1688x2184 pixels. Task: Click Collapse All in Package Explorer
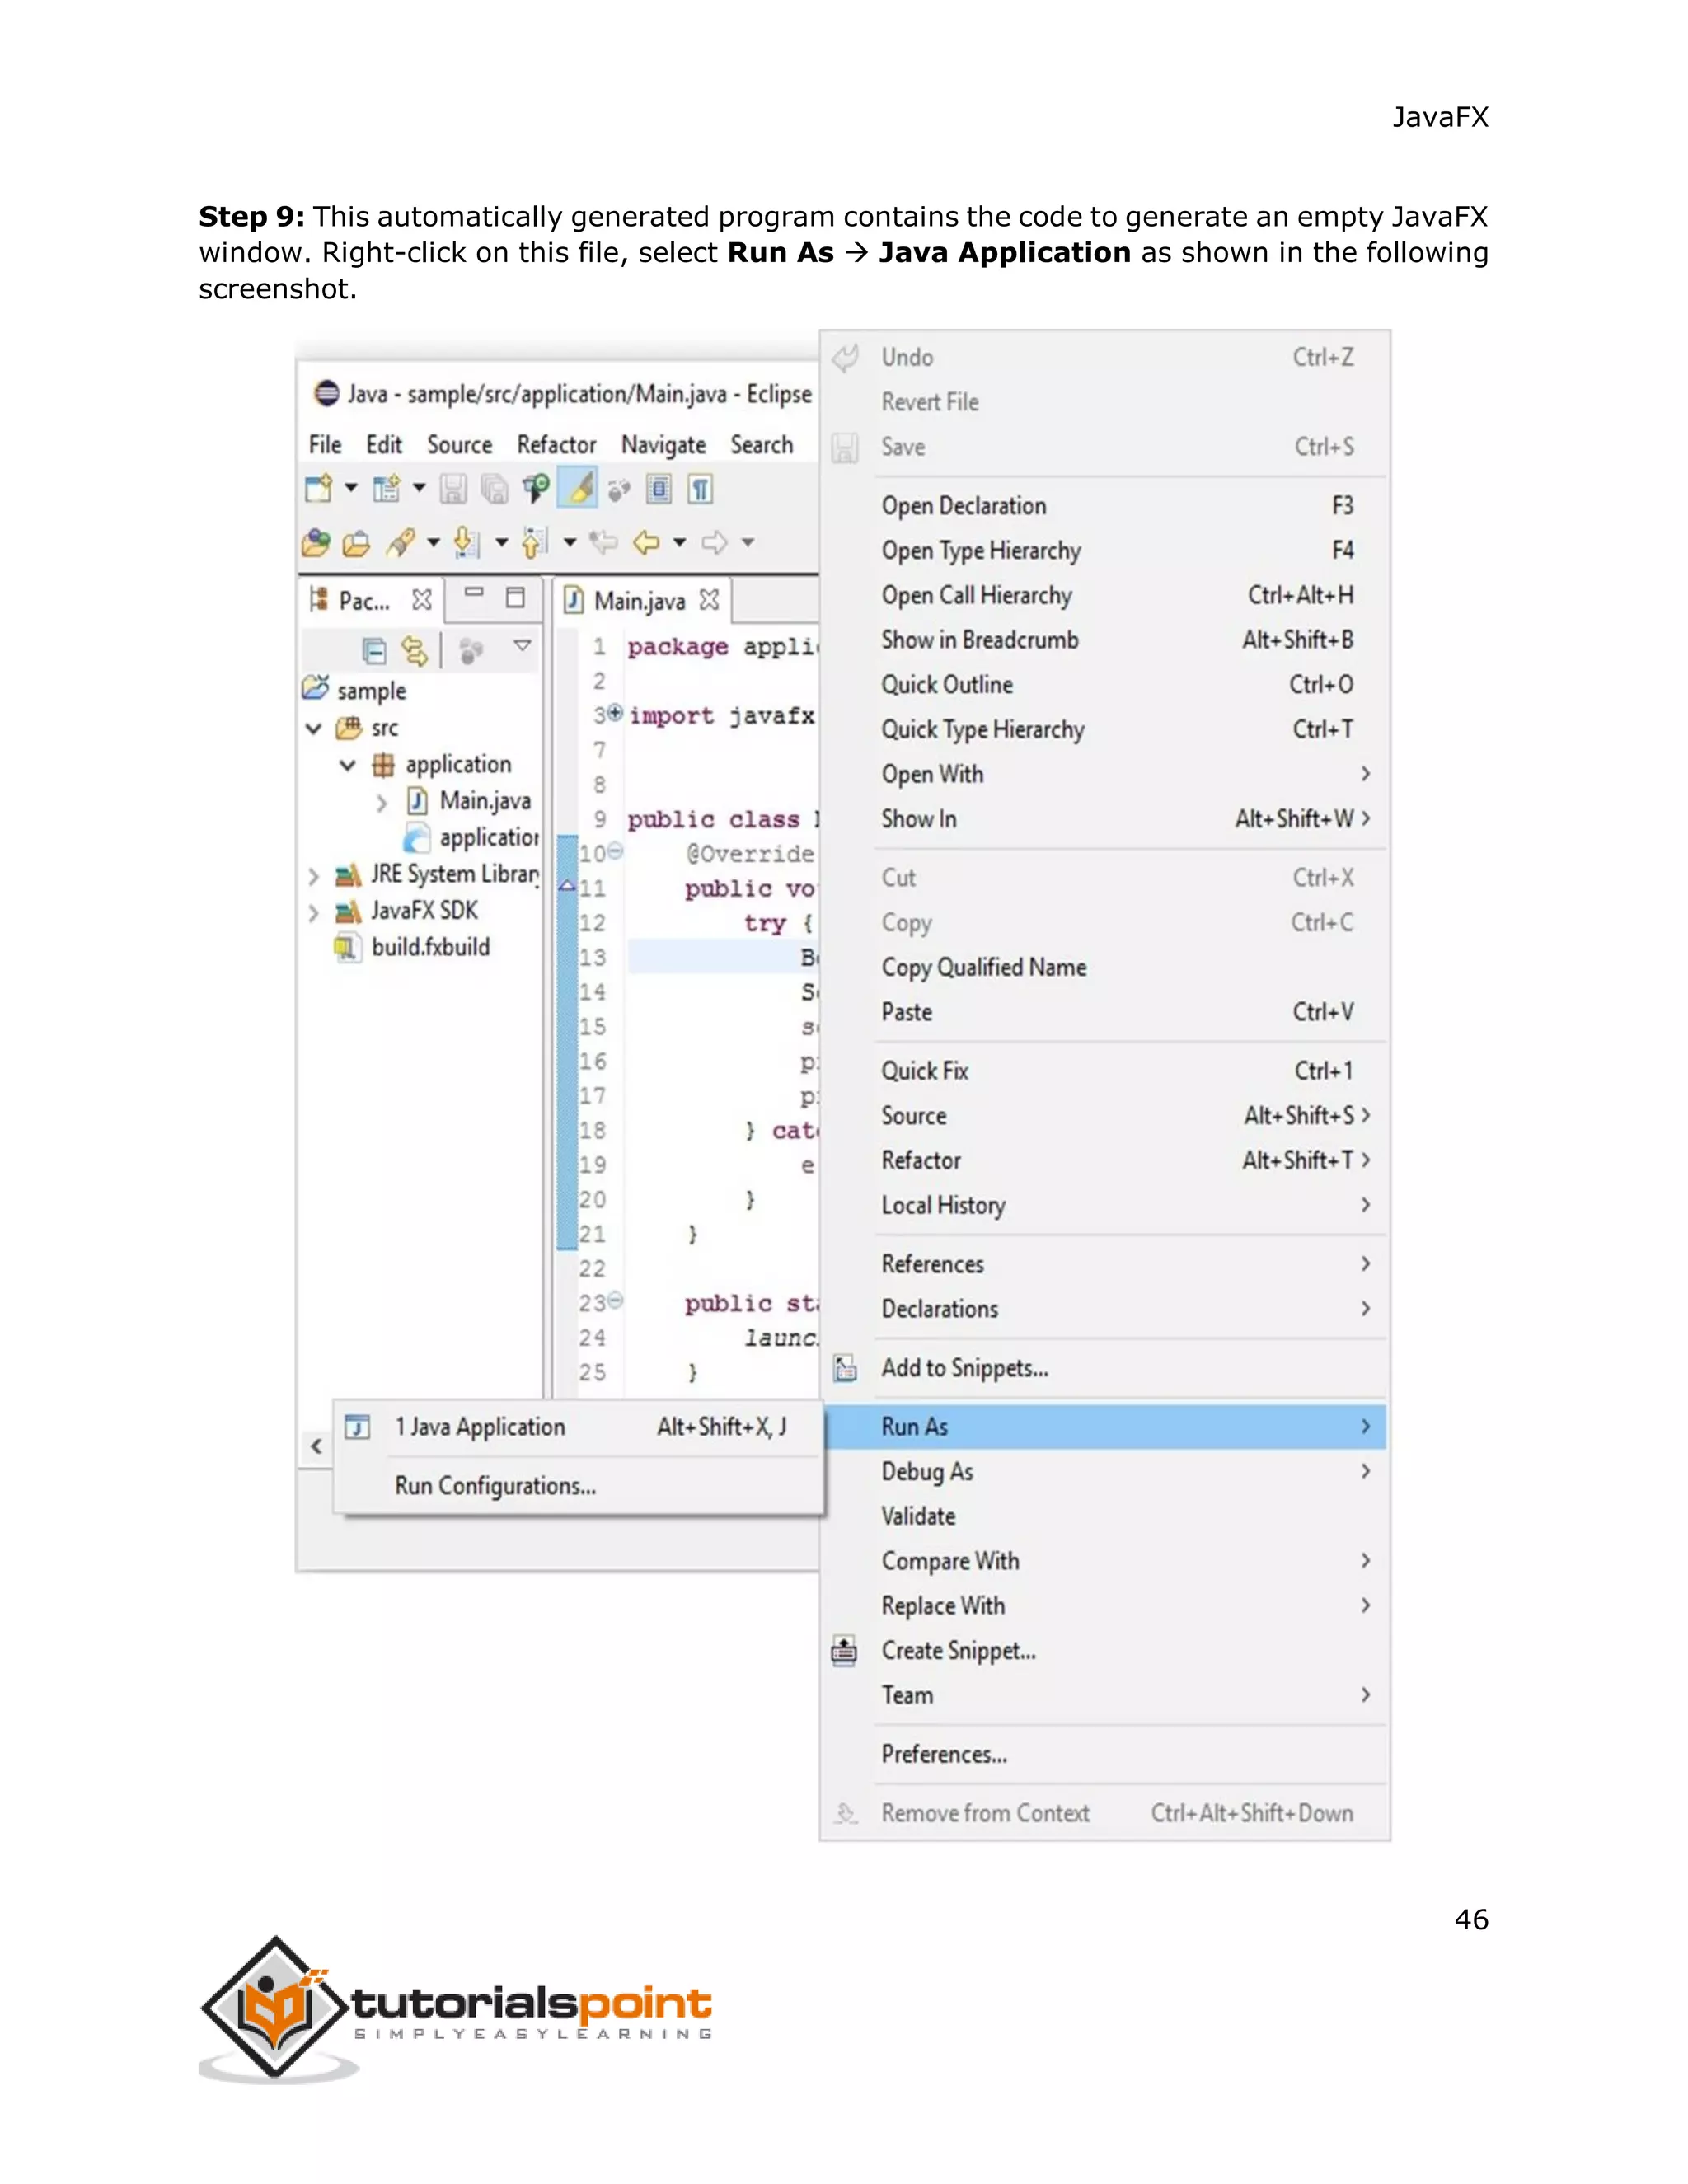374,651
